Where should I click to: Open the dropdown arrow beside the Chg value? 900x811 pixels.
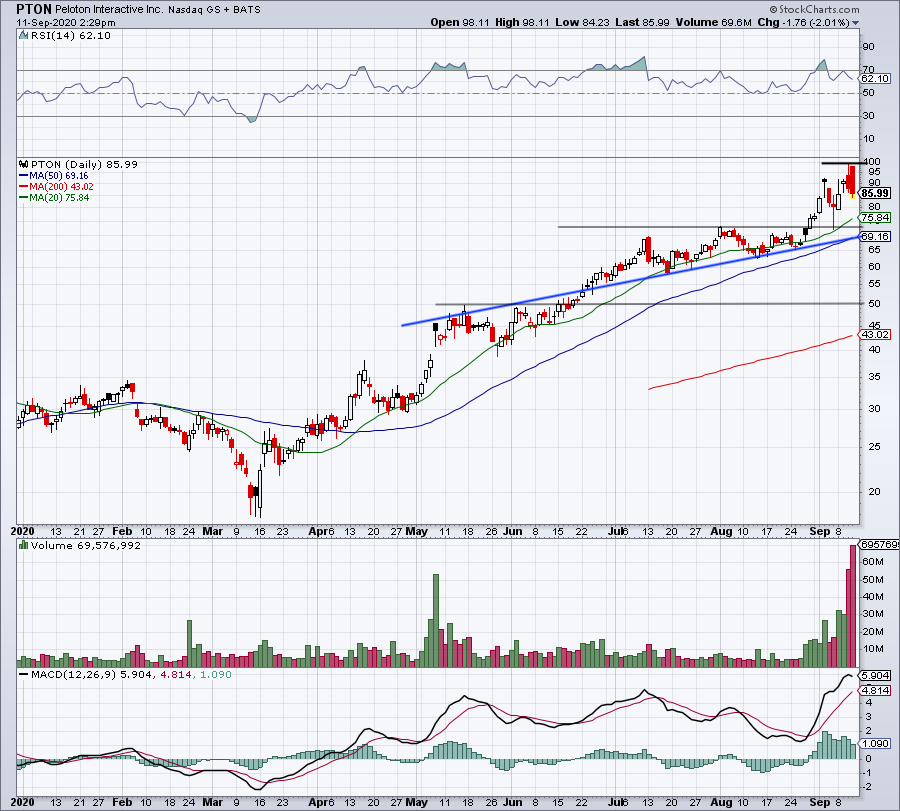[856, 23]
